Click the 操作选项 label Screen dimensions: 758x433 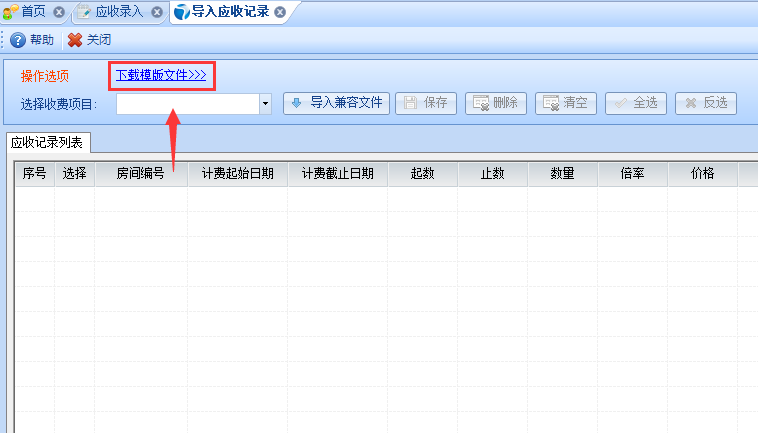(x=44, y=76)
